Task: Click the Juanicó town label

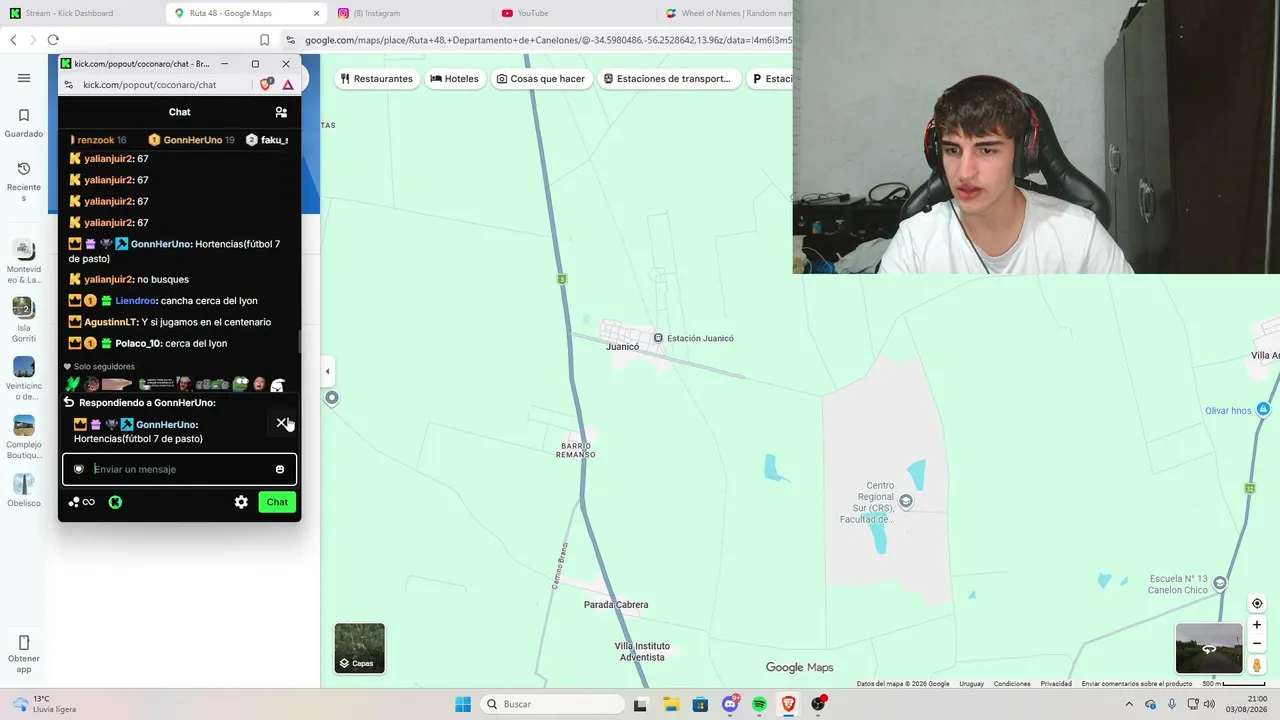Action: [x=622, y=347]
